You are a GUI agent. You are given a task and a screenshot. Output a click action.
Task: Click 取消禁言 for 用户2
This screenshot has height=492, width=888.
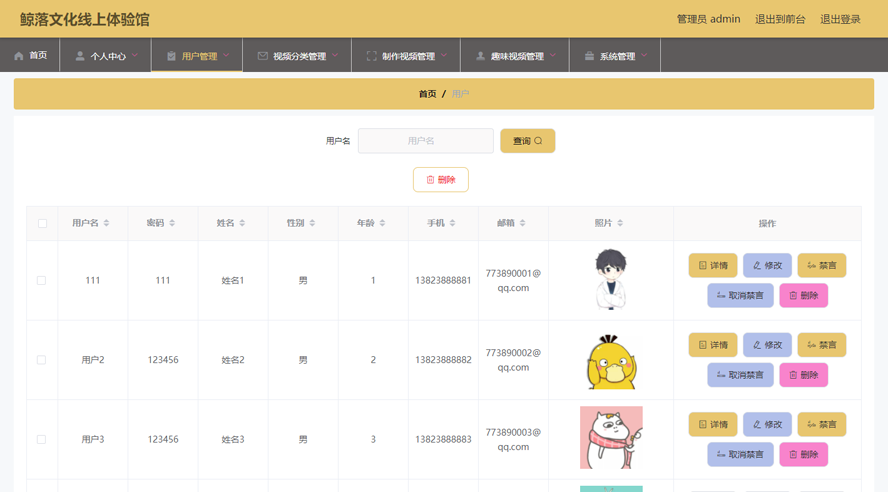tap(740, 375)
